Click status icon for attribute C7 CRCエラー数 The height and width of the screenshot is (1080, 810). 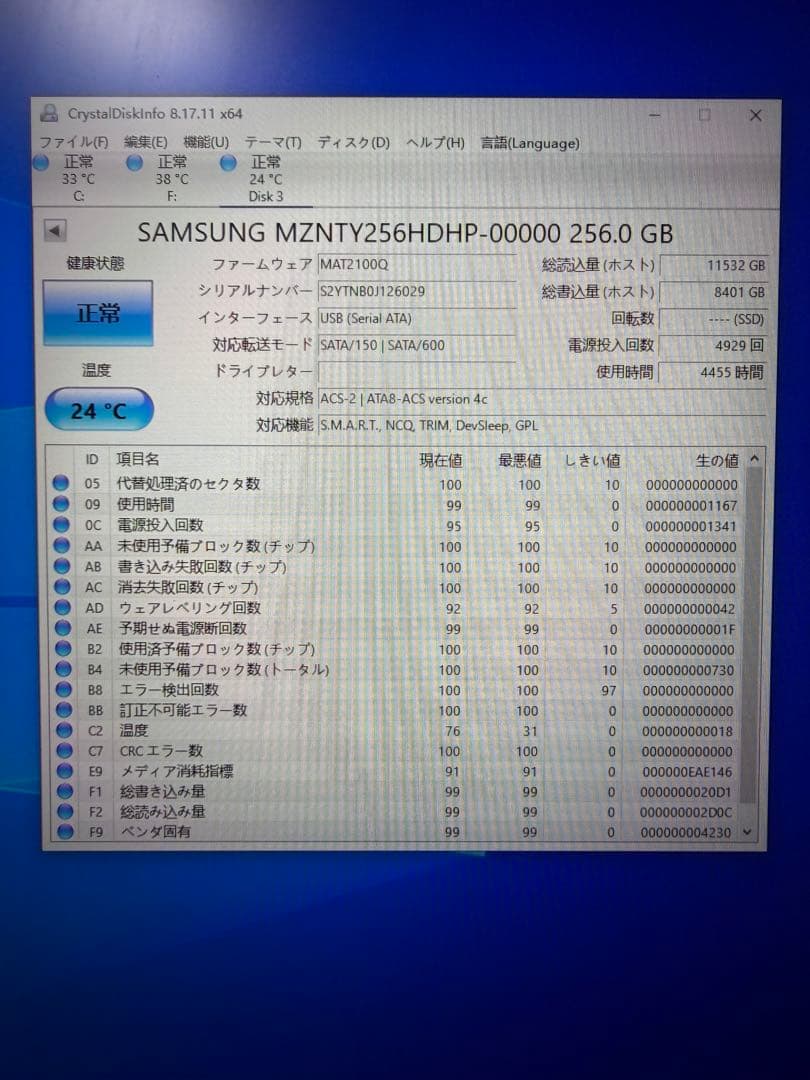[x=65, y=750]
